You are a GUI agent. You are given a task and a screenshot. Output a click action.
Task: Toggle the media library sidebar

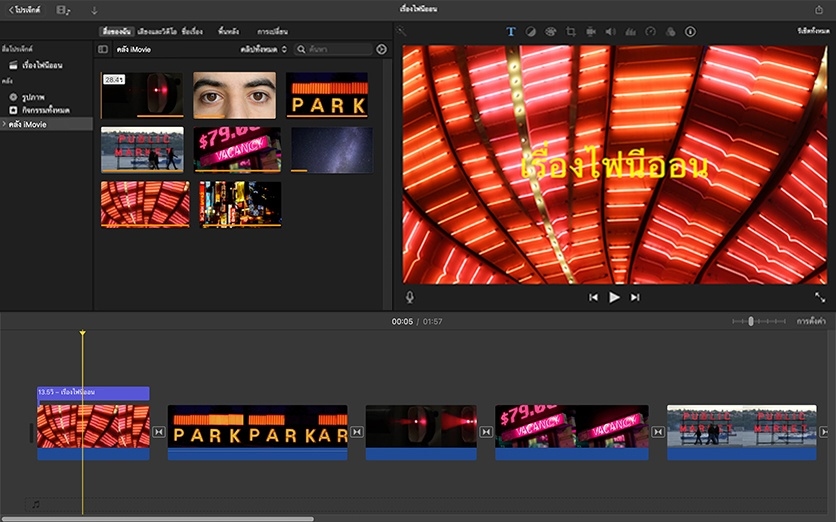(x=103, y=49)
